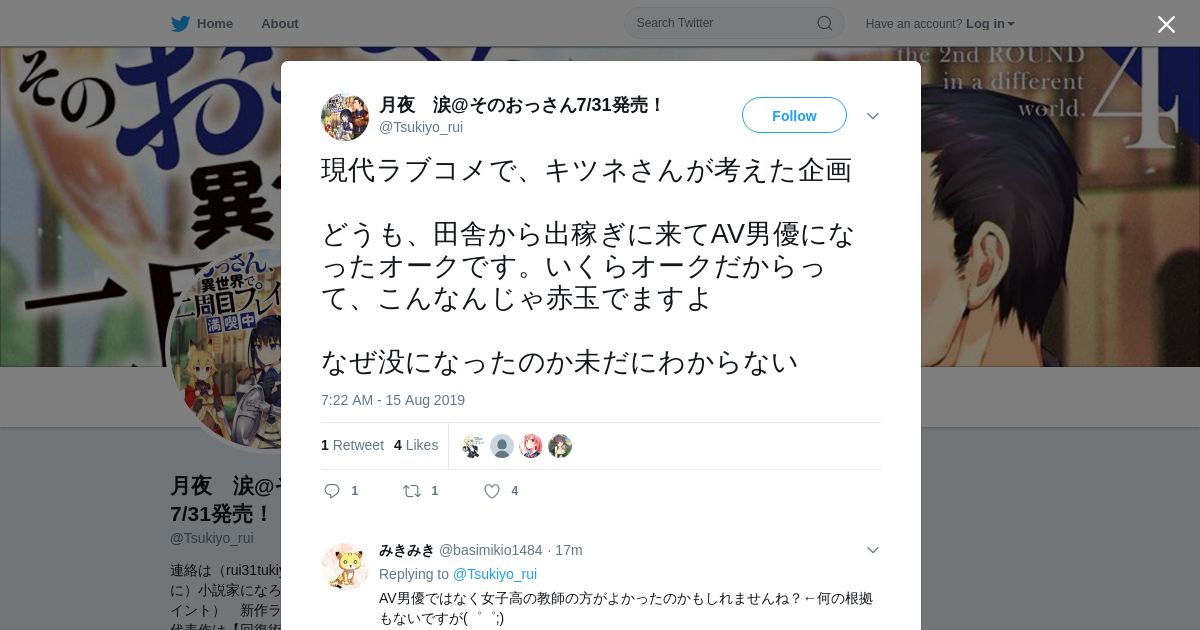The height and width of the screenshot is (630, 1200).
Task: Expand the tweet options chevron
Action: coord(873,116)
